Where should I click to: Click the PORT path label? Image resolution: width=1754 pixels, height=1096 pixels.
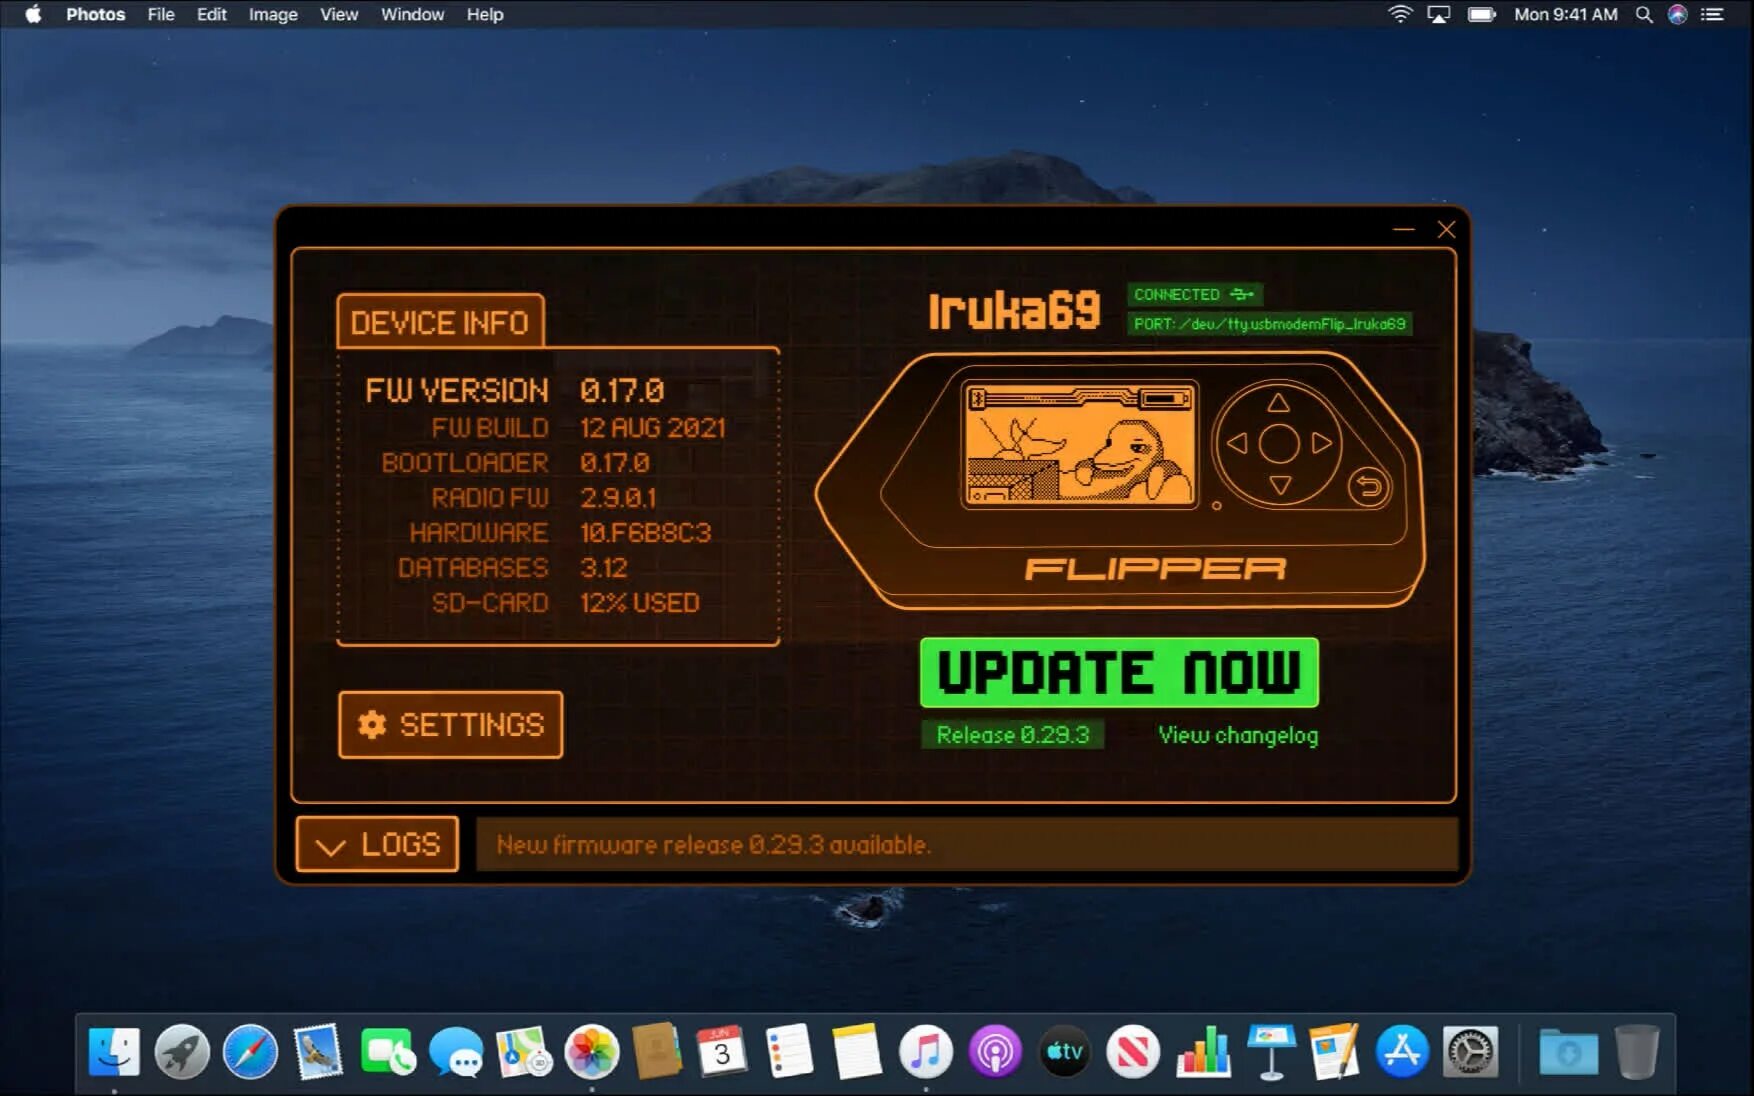click(1270, 324)
